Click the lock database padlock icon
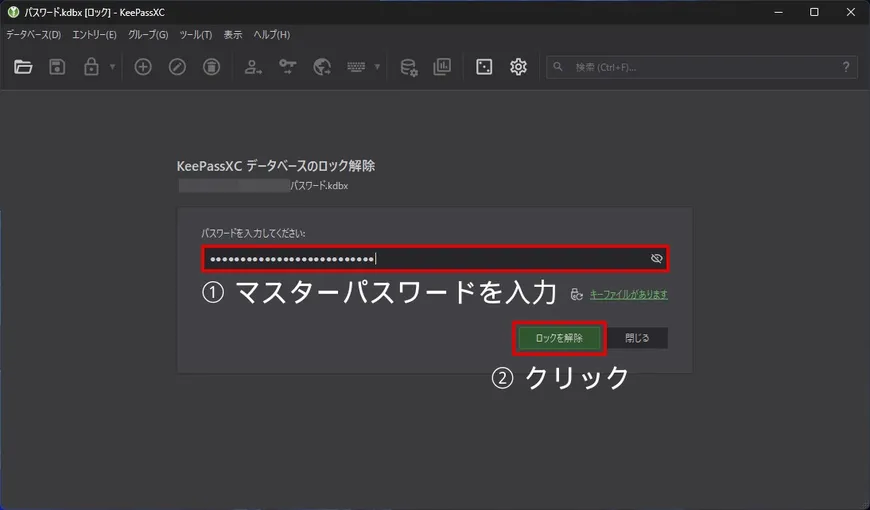 pyautogui.click(x=92, y=67)
